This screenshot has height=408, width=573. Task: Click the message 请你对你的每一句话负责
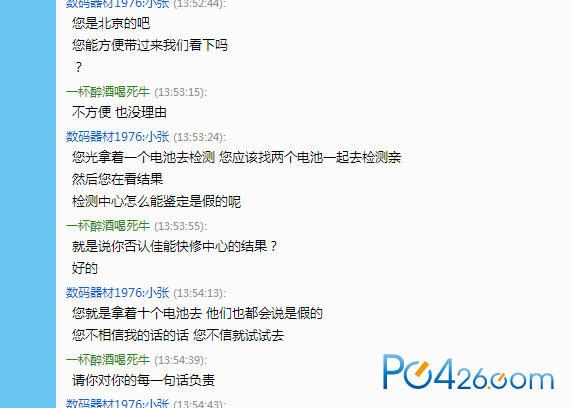[143, 381]
